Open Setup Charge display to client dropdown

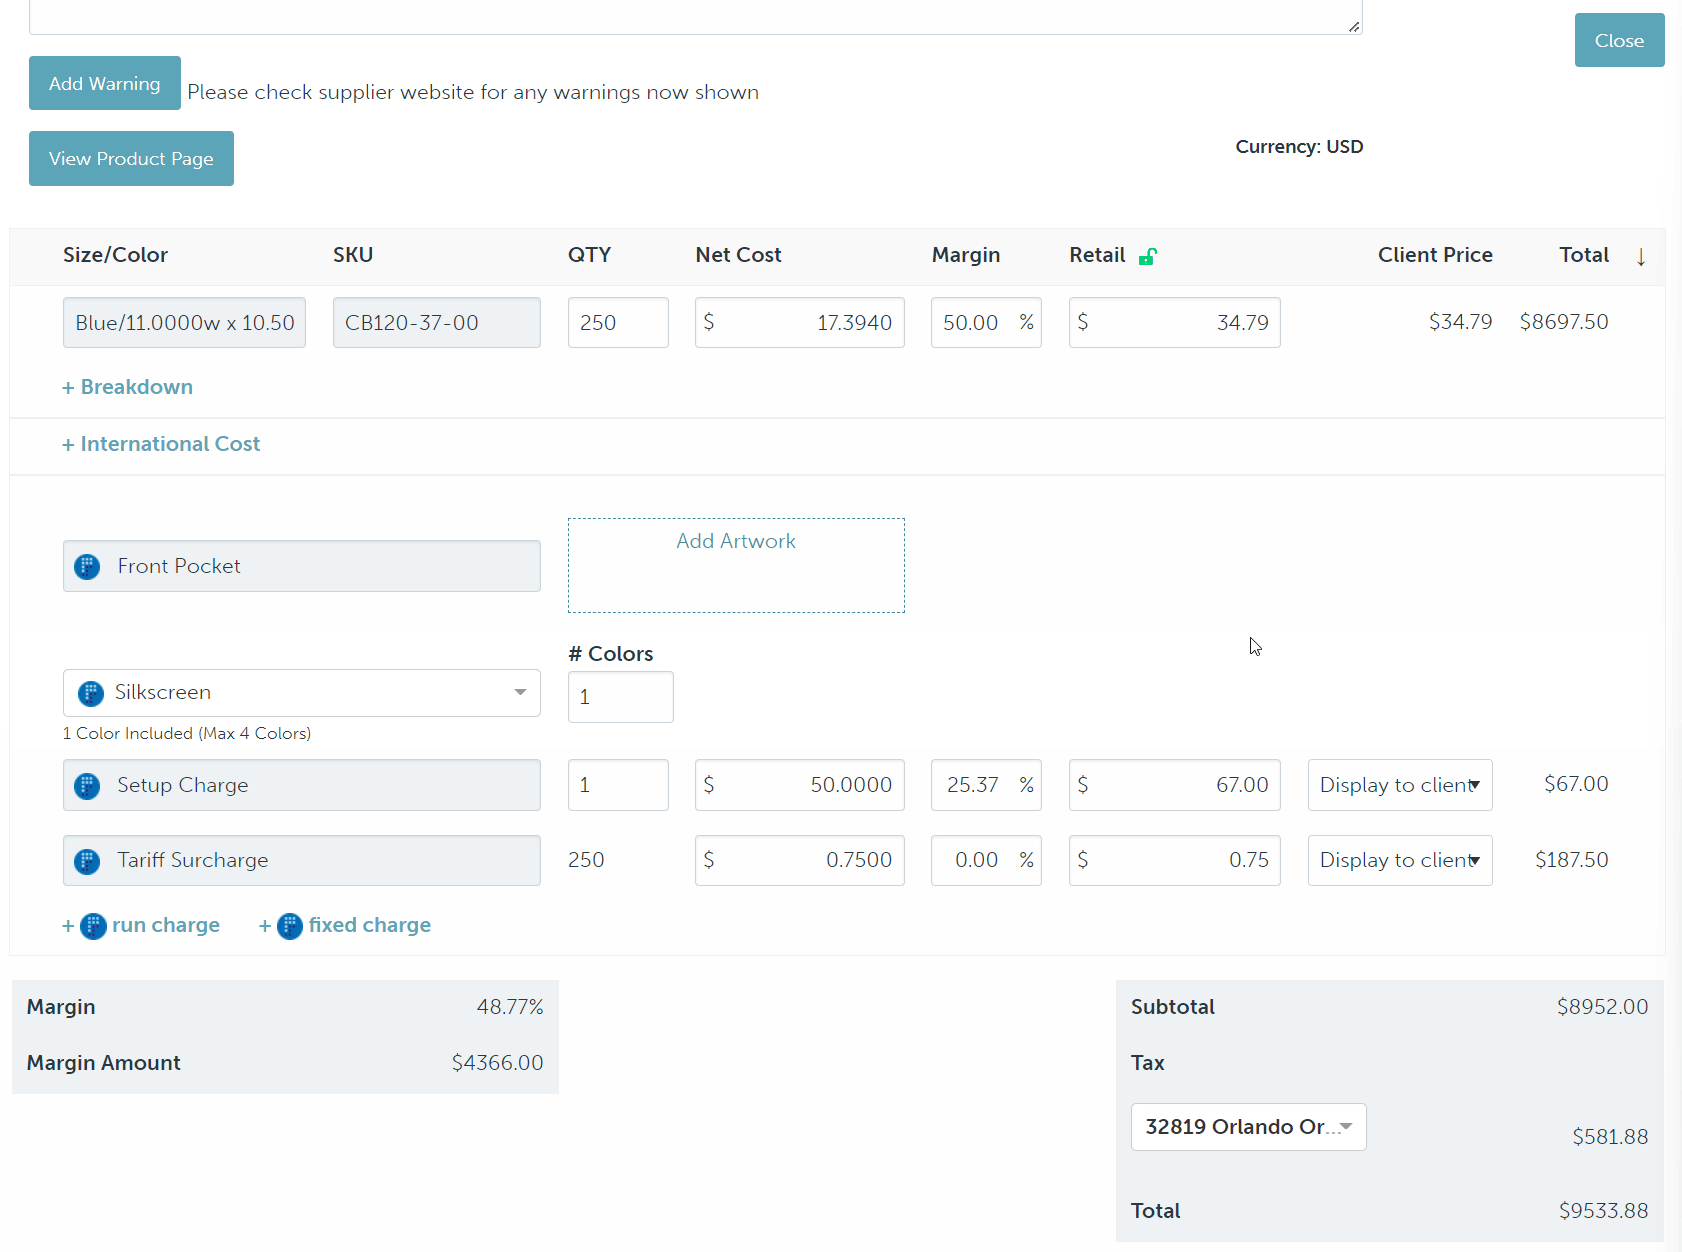pyautogui.click(x=1399, y=785)
